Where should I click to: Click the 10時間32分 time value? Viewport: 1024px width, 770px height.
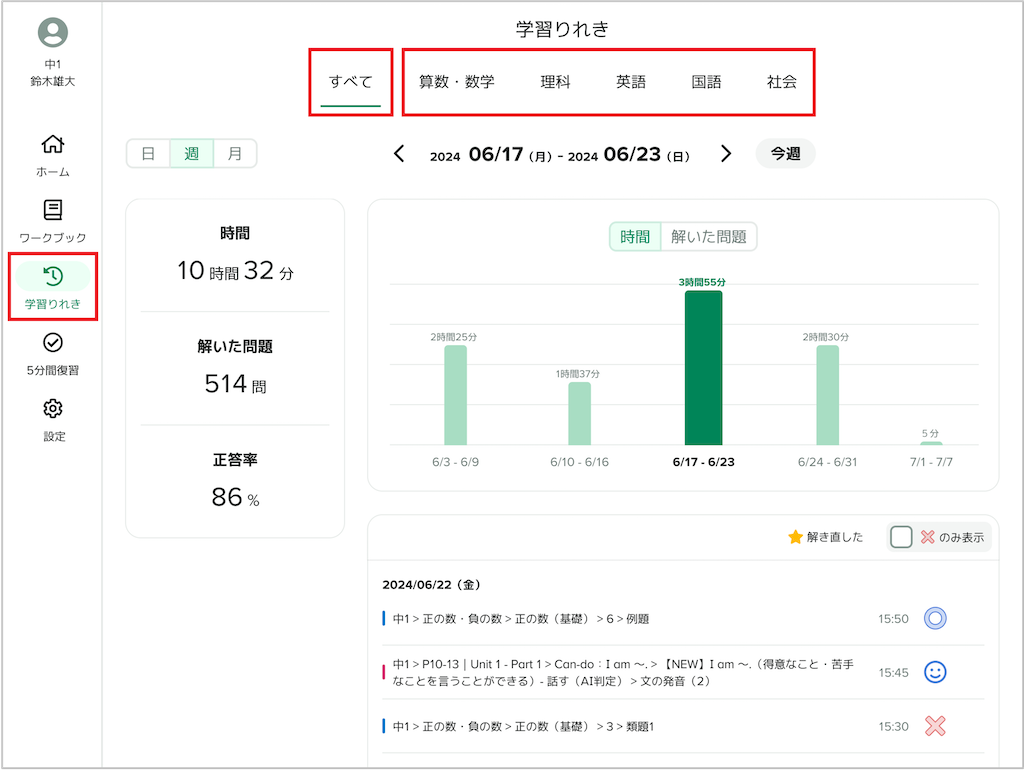tap(235, 270)
